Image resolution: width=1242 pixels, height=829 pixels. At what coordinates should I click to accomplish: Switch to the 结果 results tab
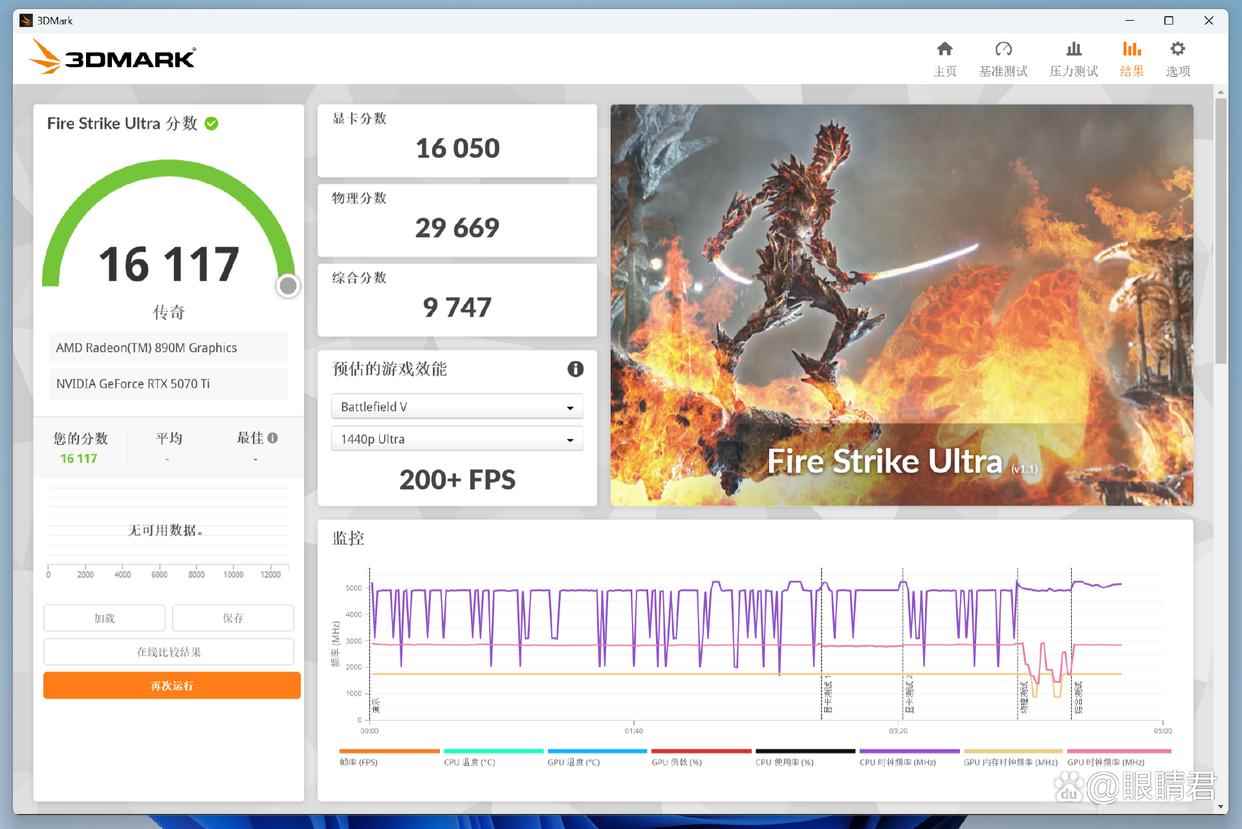tap(1132, 59)
